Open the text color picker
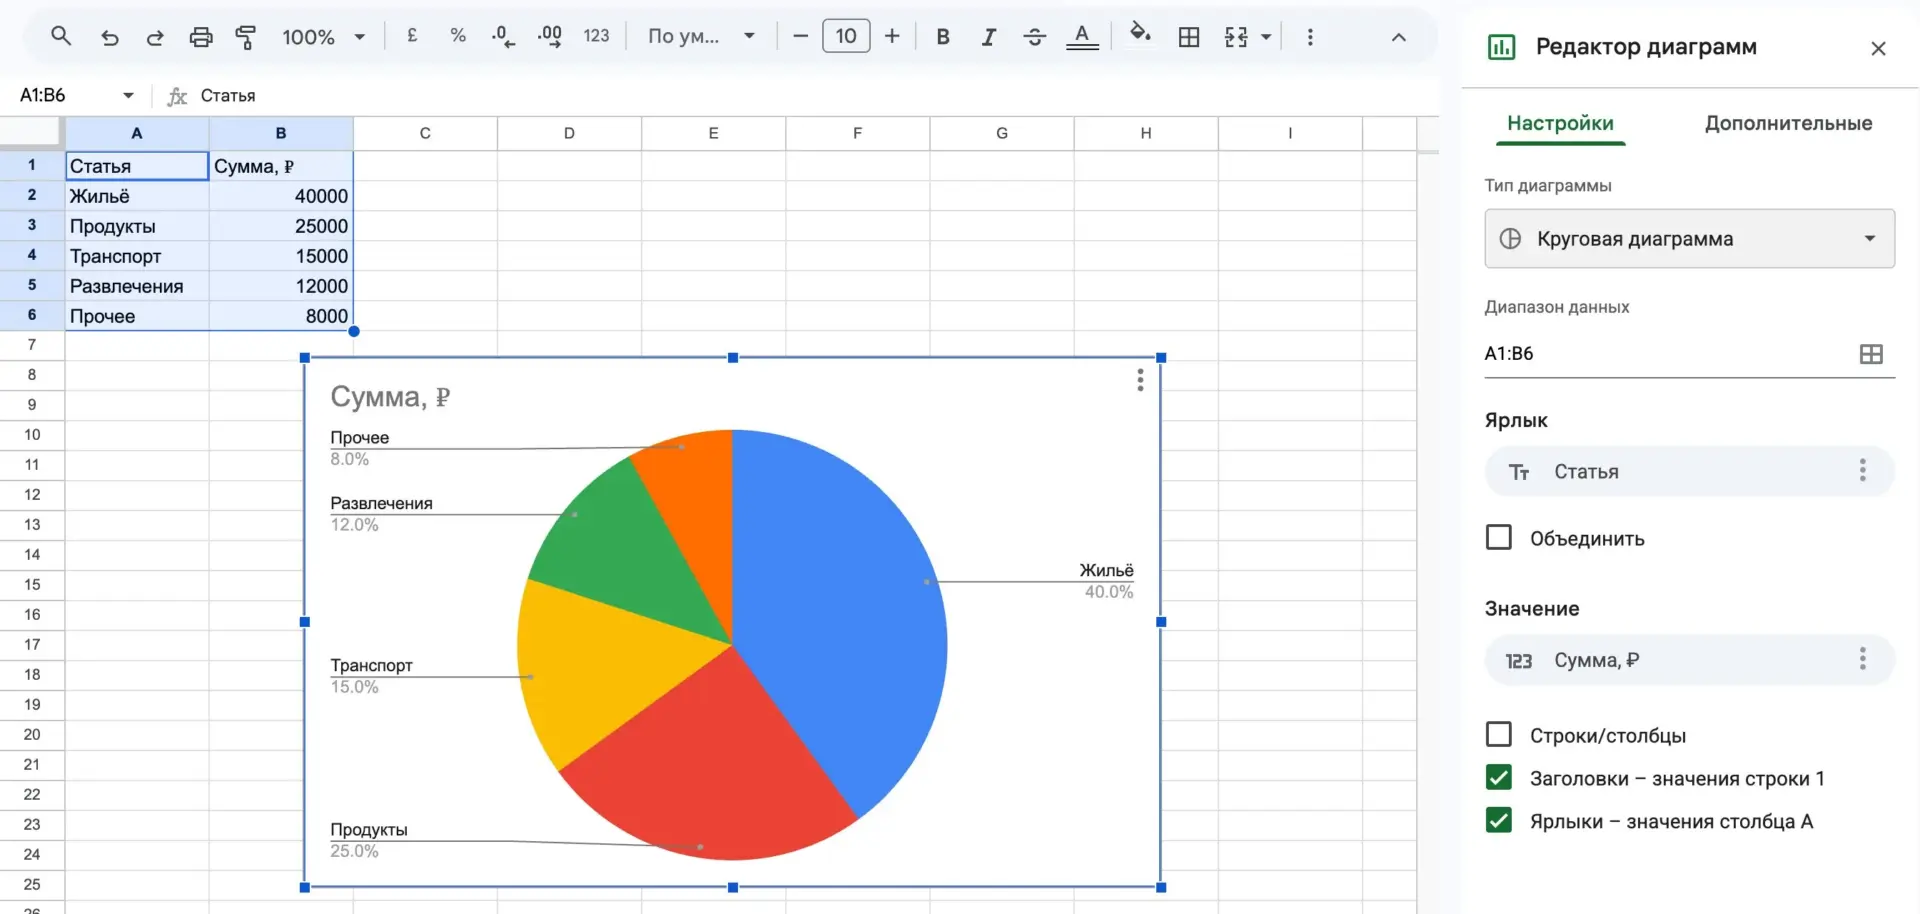 click(1082, 37)
